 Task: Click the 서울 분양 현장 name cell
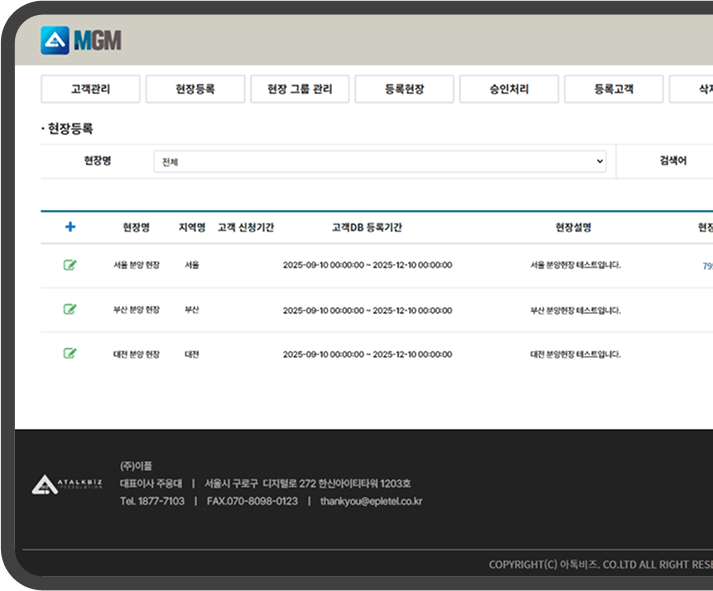pos(136,266)
